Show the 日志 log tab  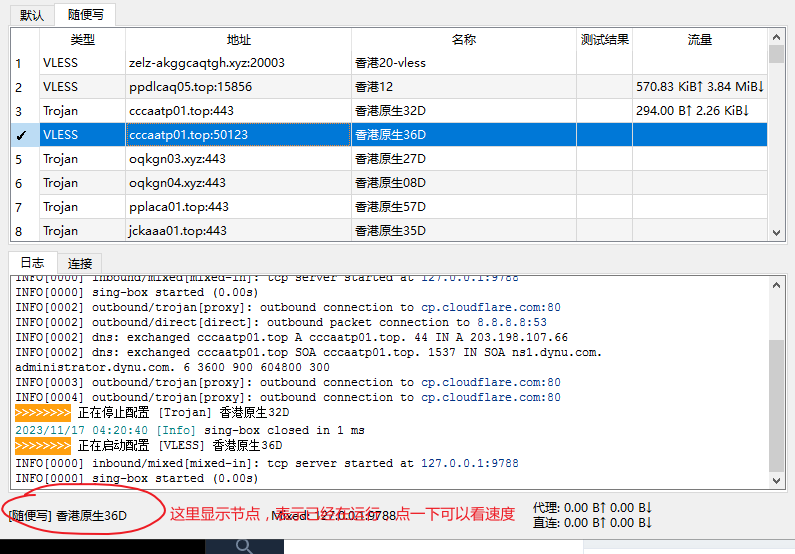pos(32,262)
